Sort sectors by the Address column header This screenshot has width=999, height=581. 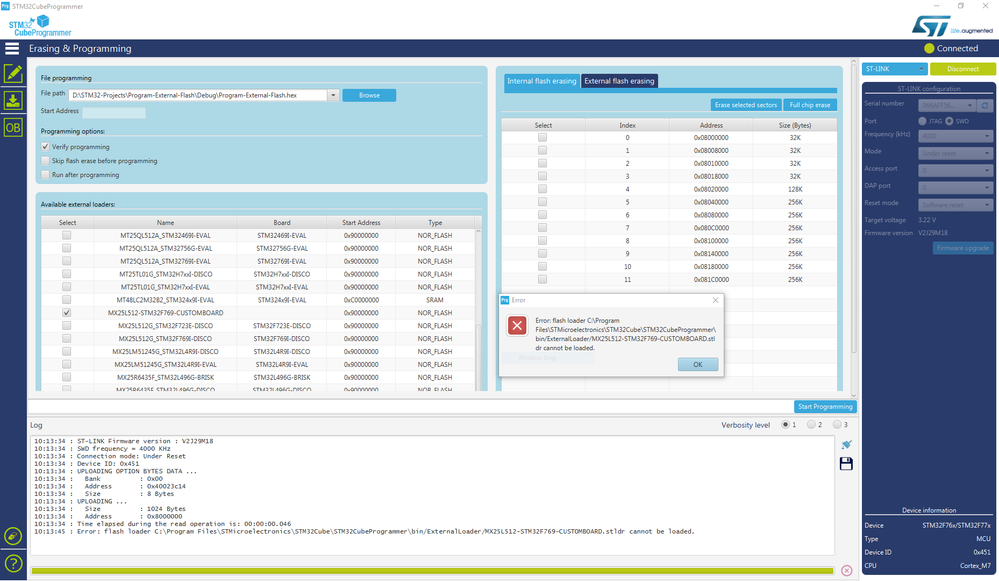tap(711, 125)
